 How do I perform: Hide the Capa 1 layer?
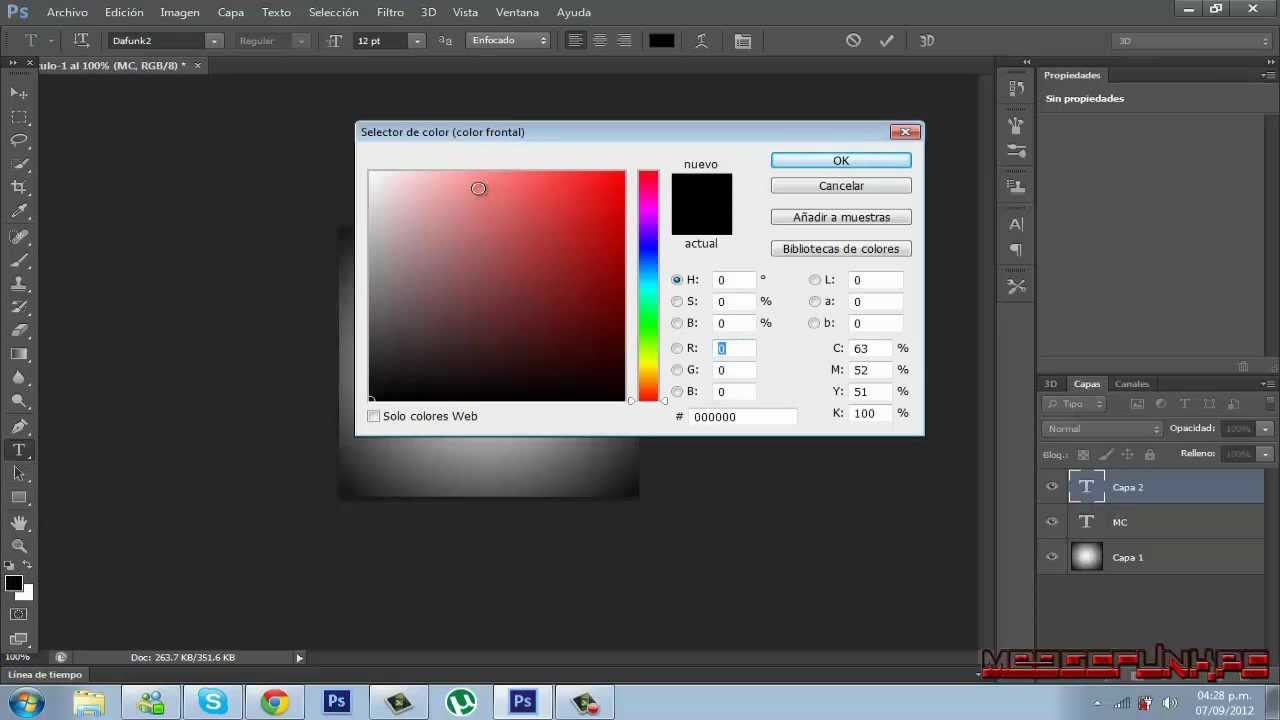1052,557
